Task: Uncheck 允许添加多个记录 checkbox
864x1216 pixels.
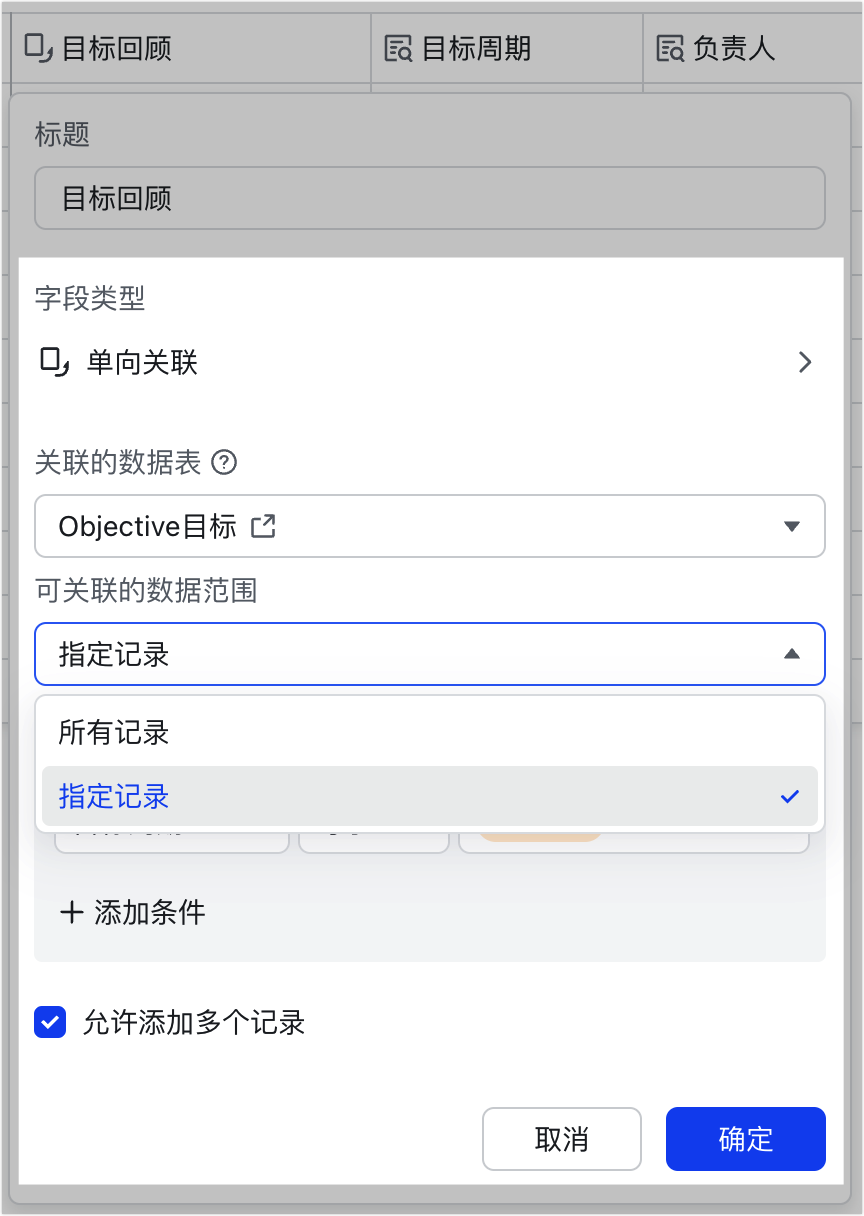Action: tap(50, 1022)
